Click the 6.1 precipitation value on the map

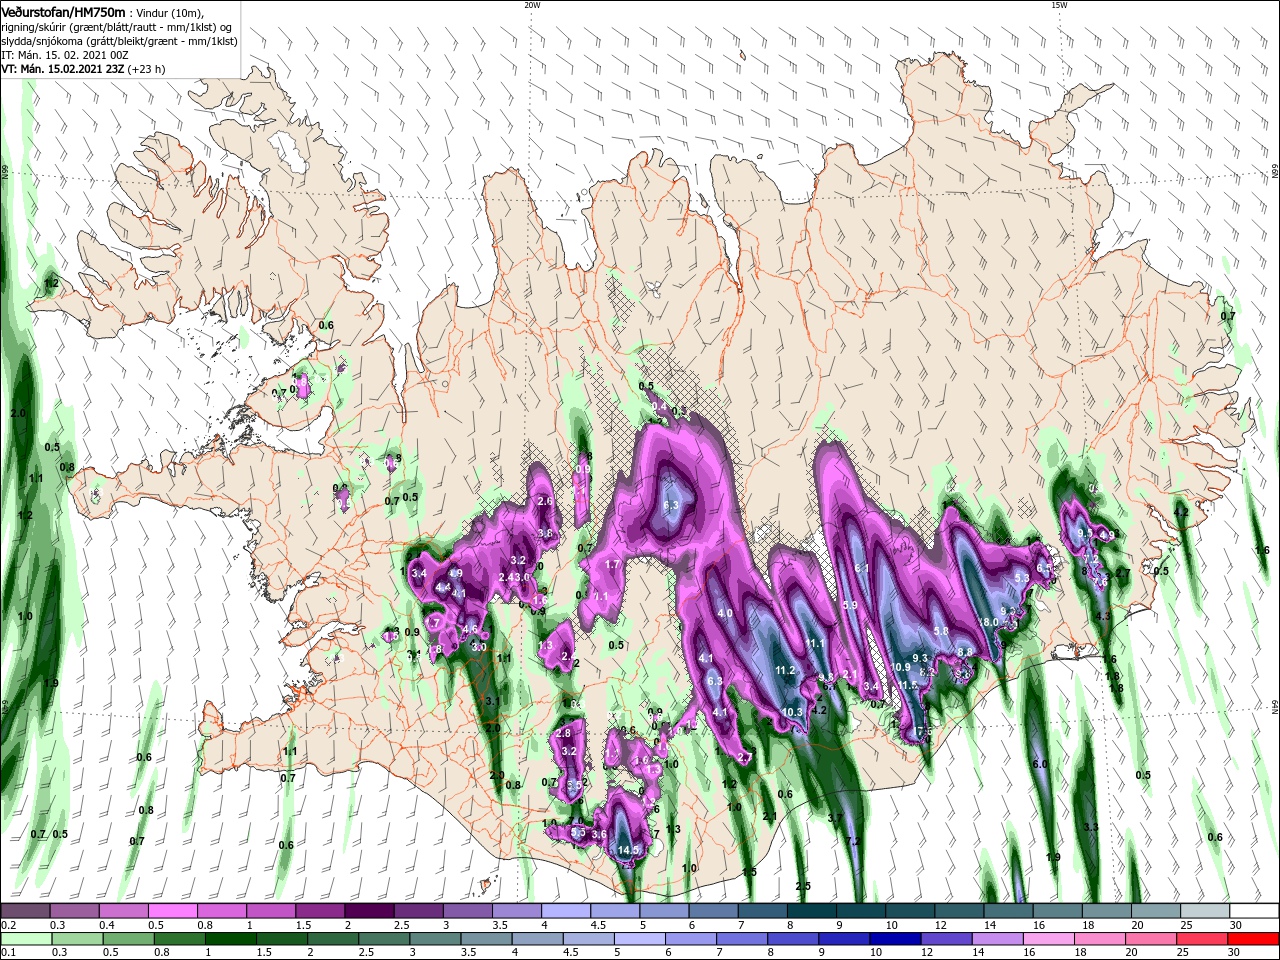[x=862, y=568]
